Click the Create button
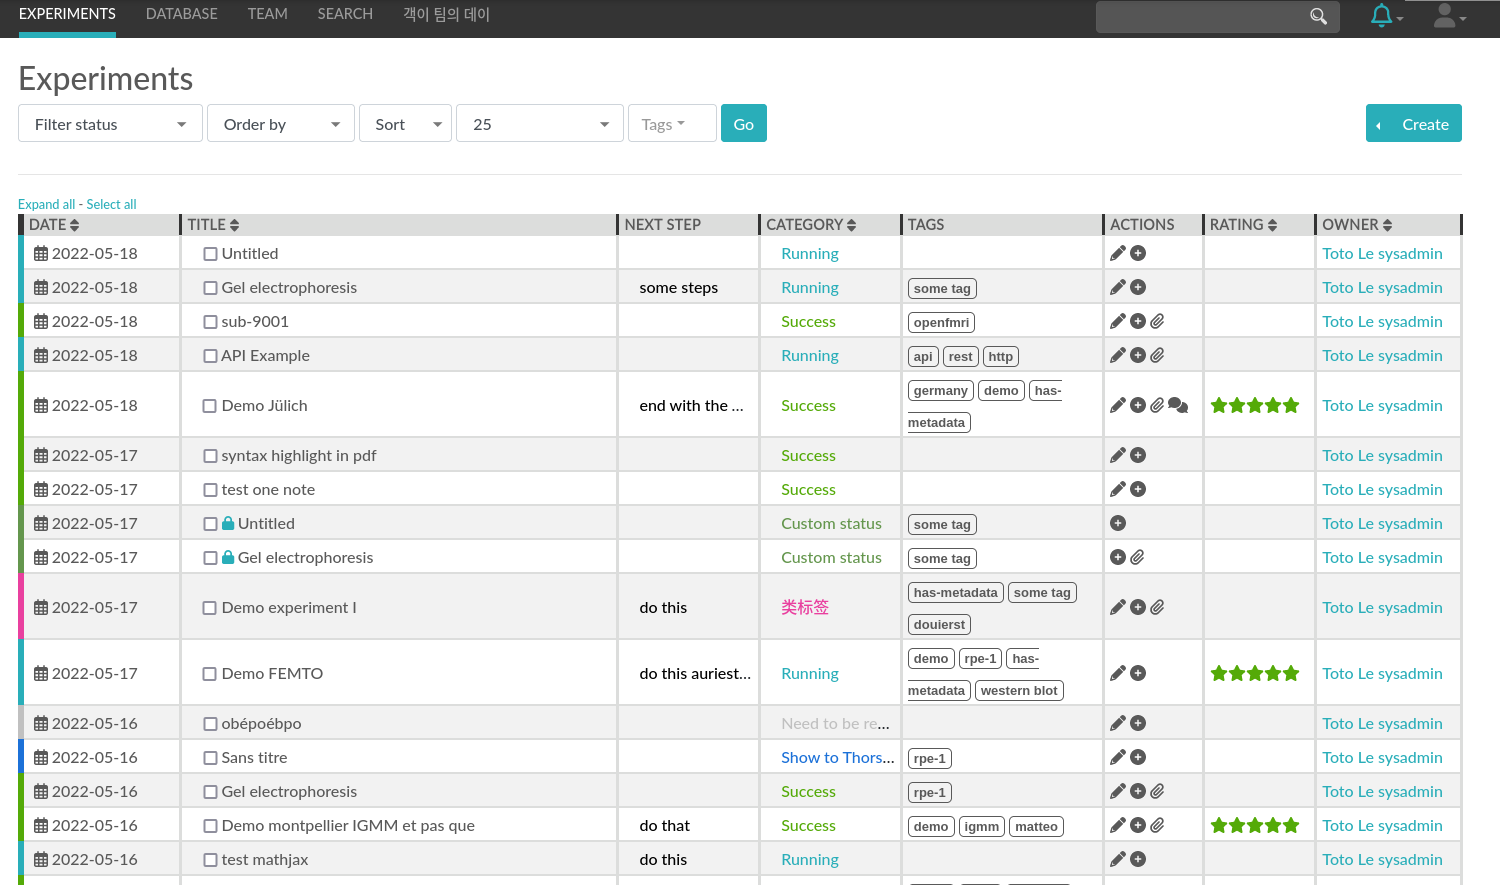The image size is (1500, 885). click(x=1413, y=123)
